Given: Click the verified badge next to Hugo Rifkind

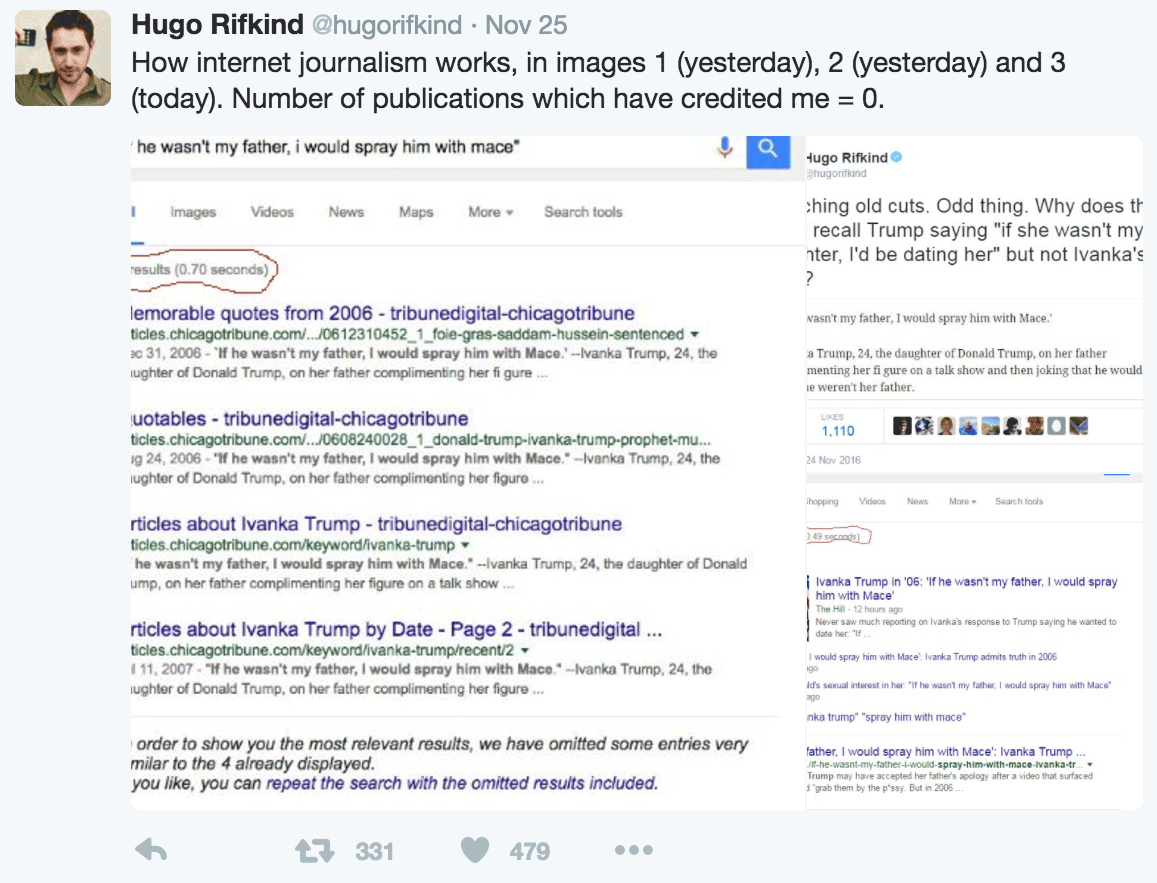Looking at the screenshot, I should coord(897,157).
